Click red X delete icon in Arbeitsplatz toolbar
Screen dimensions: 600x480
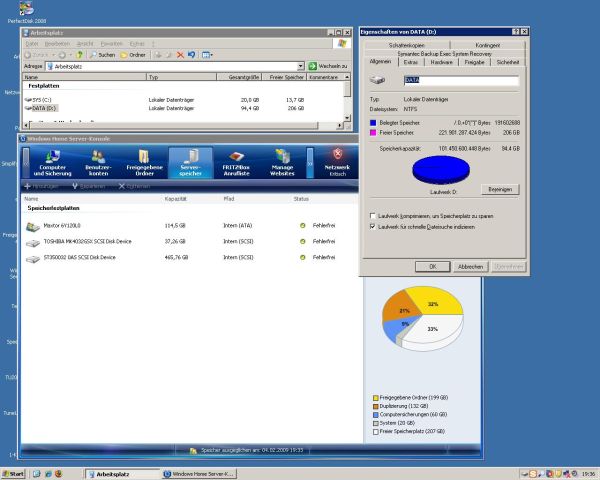(180, 55)
